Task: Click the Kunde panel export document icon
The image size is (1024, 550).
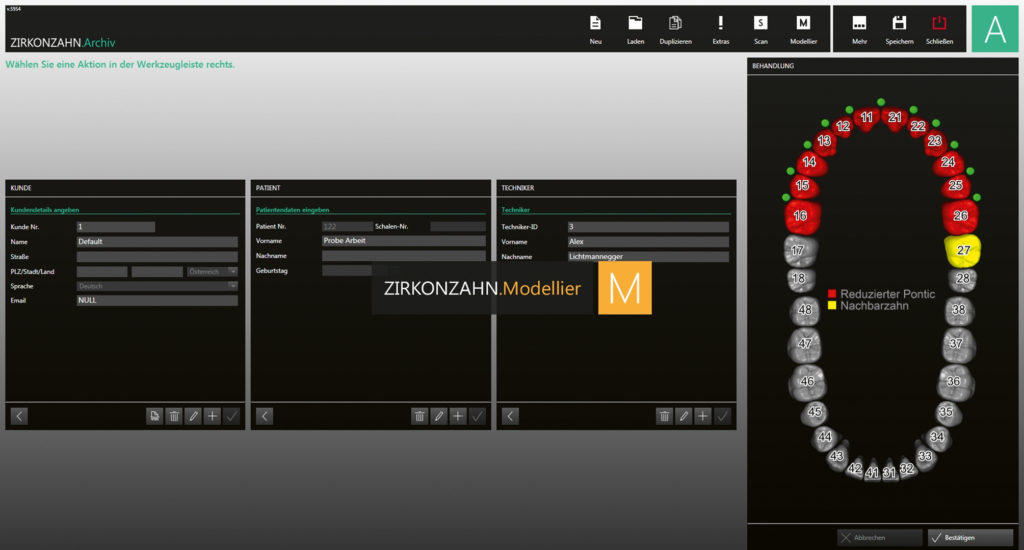Action: (x=154, y=416)
